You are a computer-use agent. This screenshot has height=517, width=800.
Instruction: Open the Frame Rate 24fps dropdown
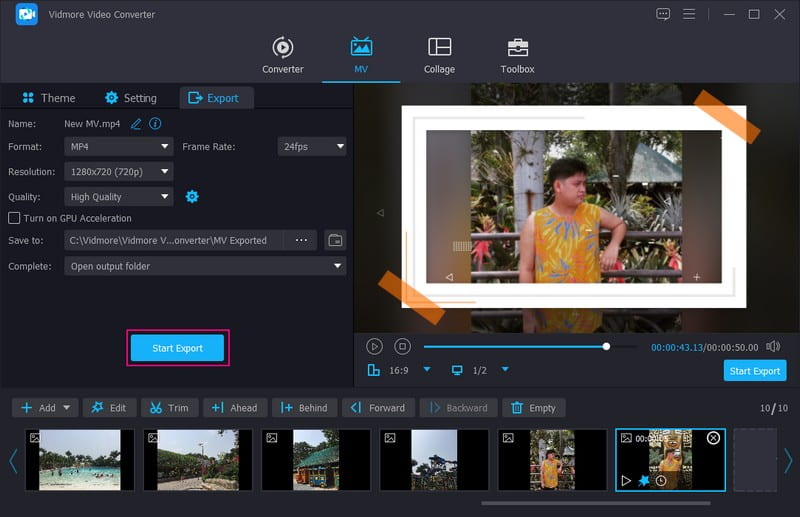[x=311, y=146]
